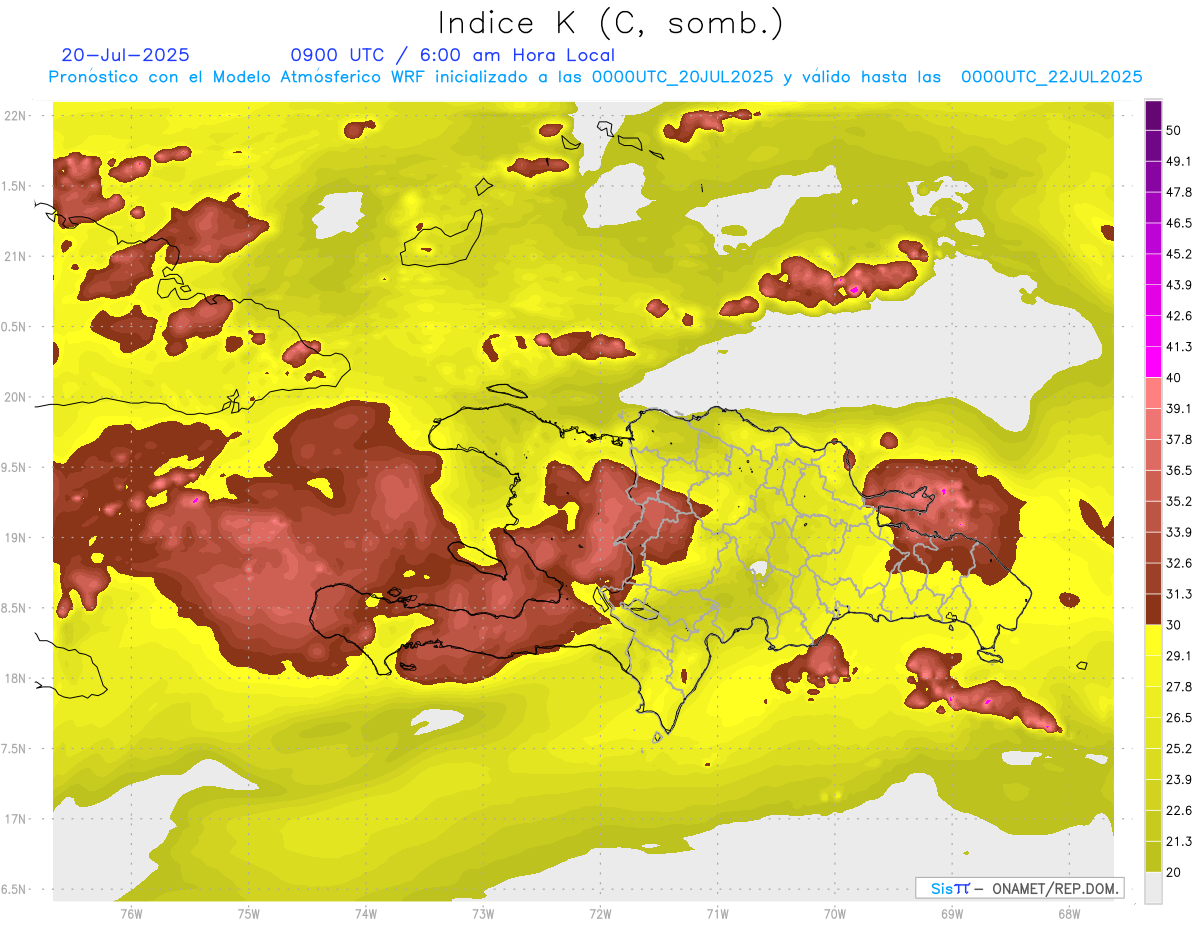The width and height of the screenshot is (1200, 927).
Task: Click the "73W" longitude label
Action: pos(483,913)
